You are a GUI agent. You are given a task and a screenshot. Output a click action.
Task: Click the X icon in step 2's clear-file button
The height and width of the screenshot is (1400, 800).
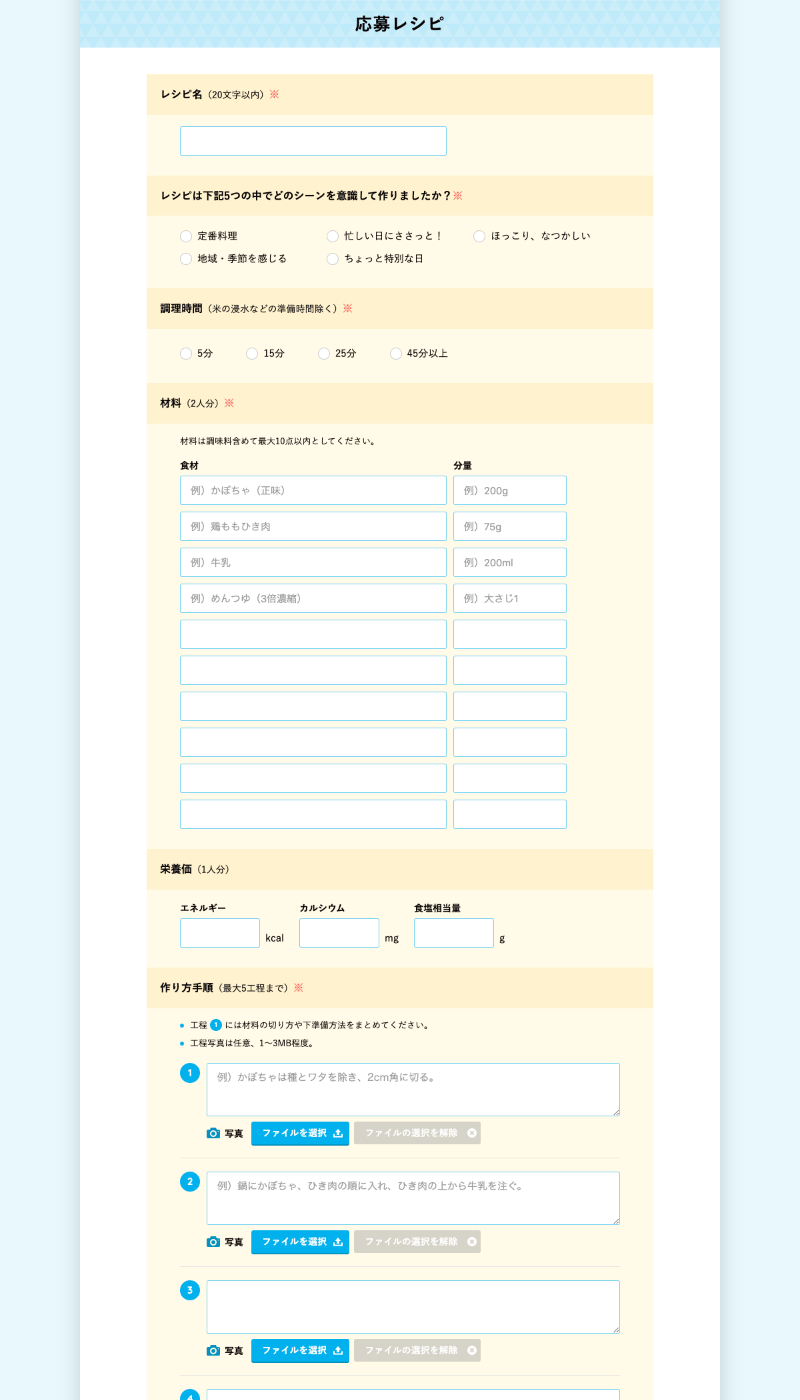(x=472, y=1242)
